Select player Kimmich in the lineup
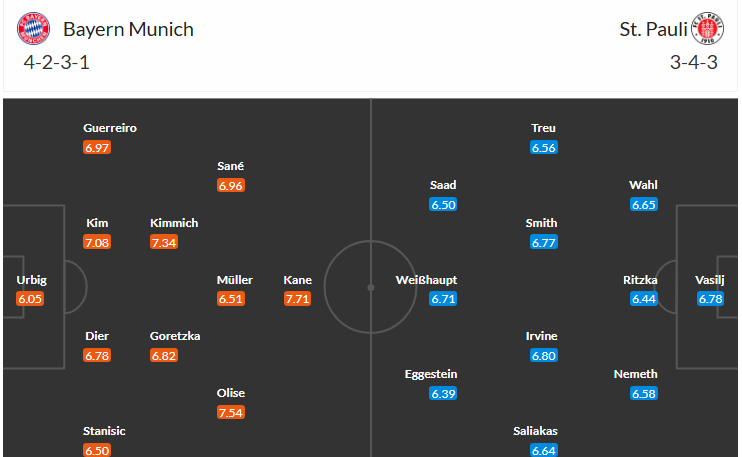 [x=174, y=223]
